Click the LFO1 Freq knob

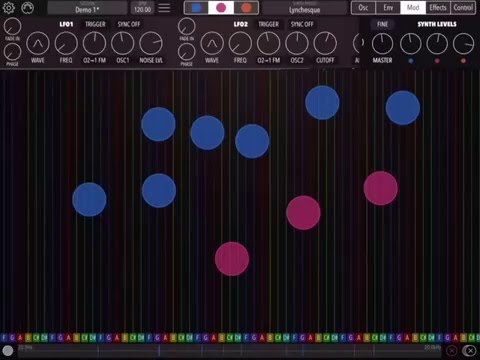click(66, 43)
